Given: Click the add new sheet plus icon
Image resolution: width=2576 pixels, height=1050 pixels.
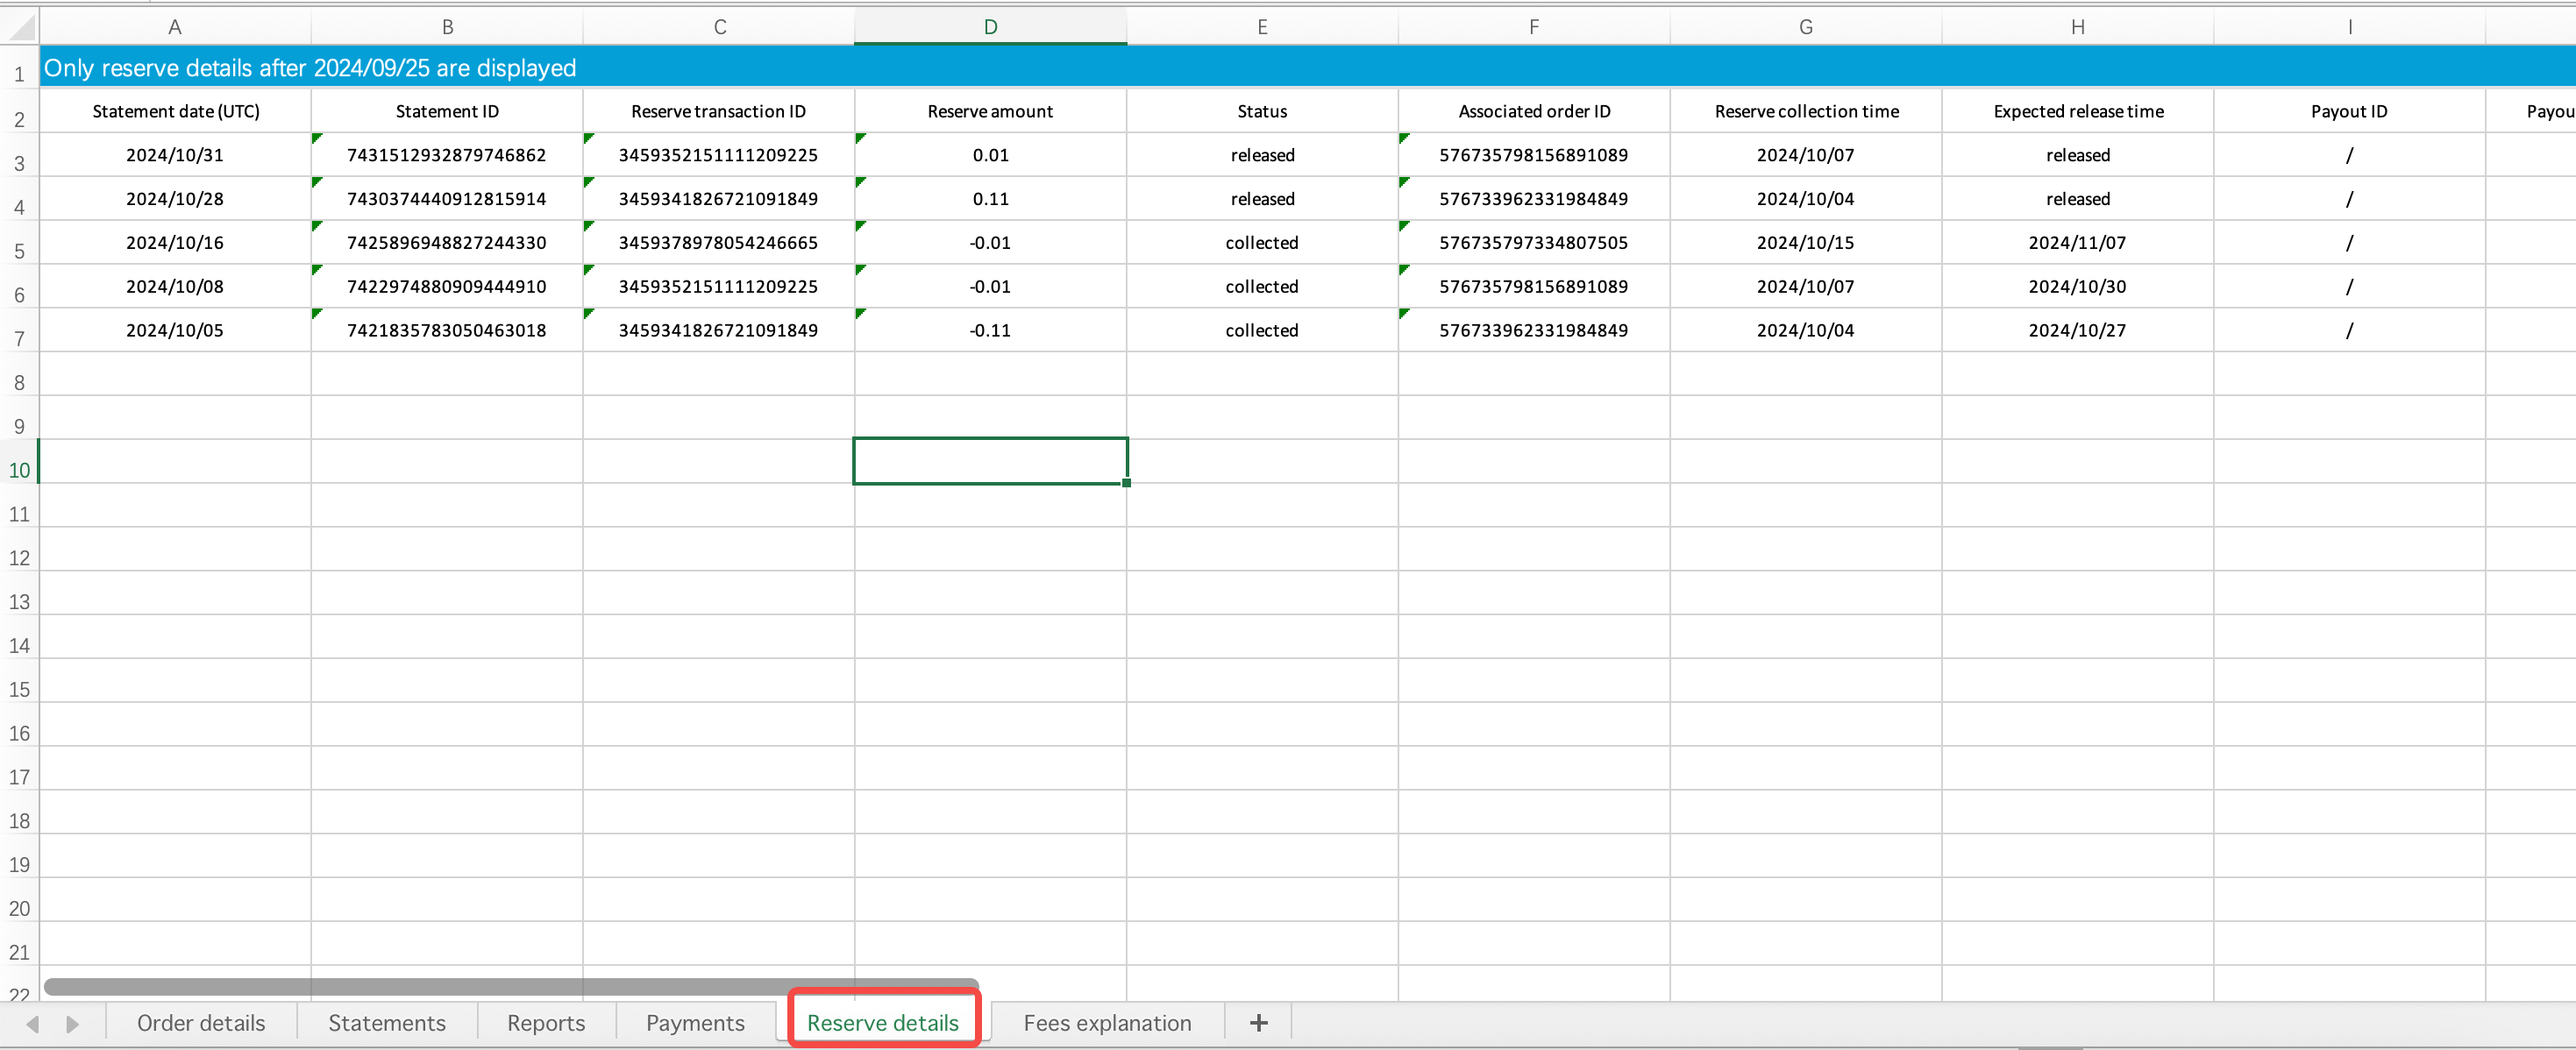Looking at the screenshot, I should (1258, 1022).
